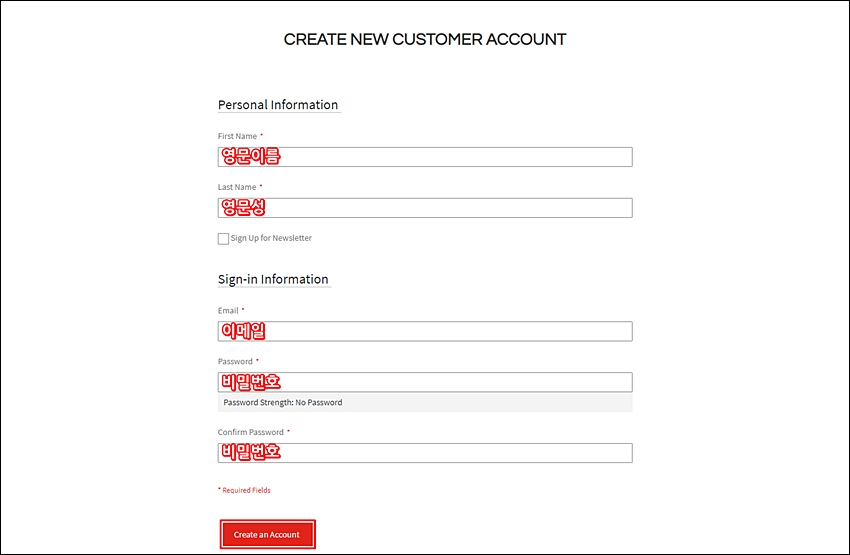Submit with the Create an Account button

pos(267,534)
